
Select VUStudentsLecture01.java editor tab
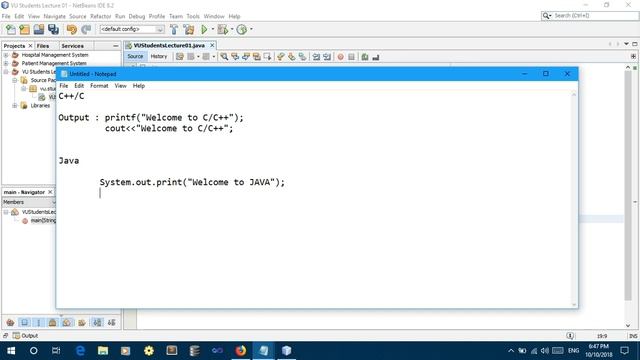[x=169, y=45]
